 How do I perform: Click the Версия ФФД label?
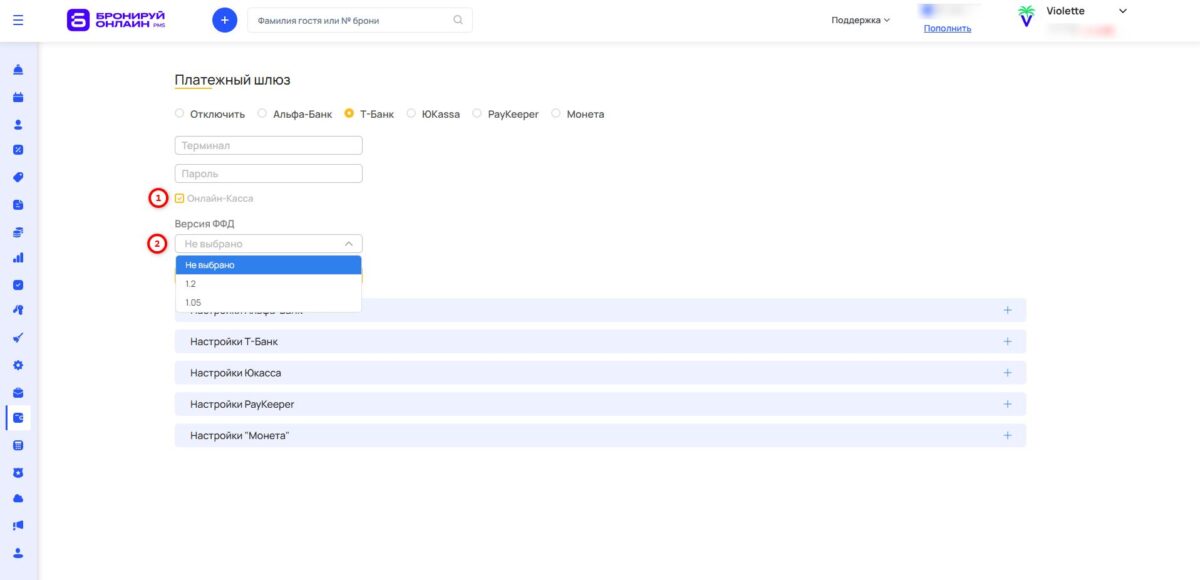tap(204, 223)
